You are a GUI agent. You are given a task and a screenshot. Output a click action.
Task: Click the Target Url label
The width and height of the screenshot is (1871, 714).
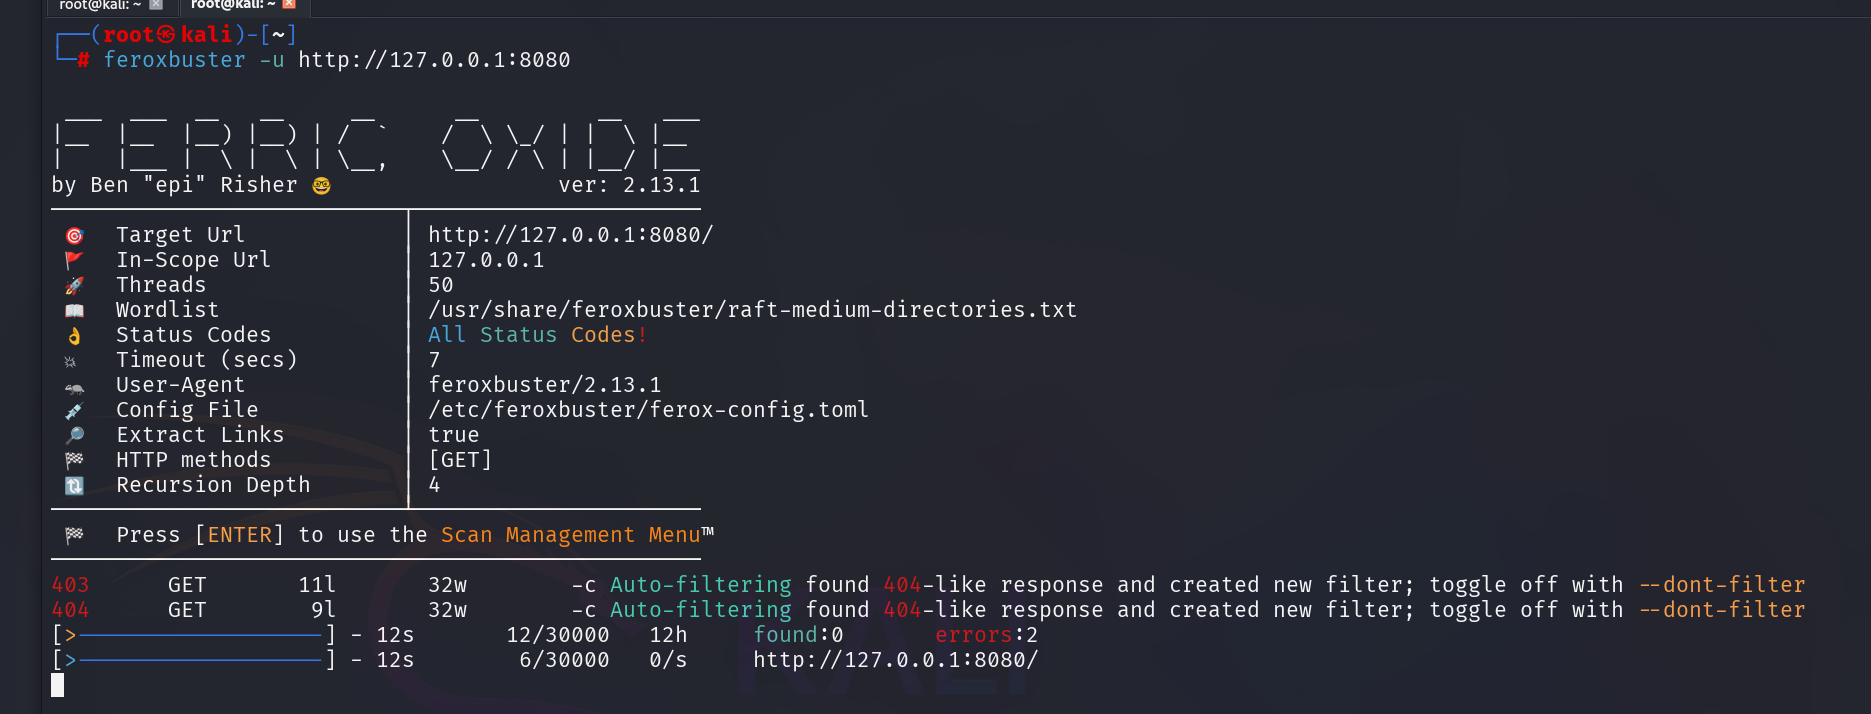180,235
